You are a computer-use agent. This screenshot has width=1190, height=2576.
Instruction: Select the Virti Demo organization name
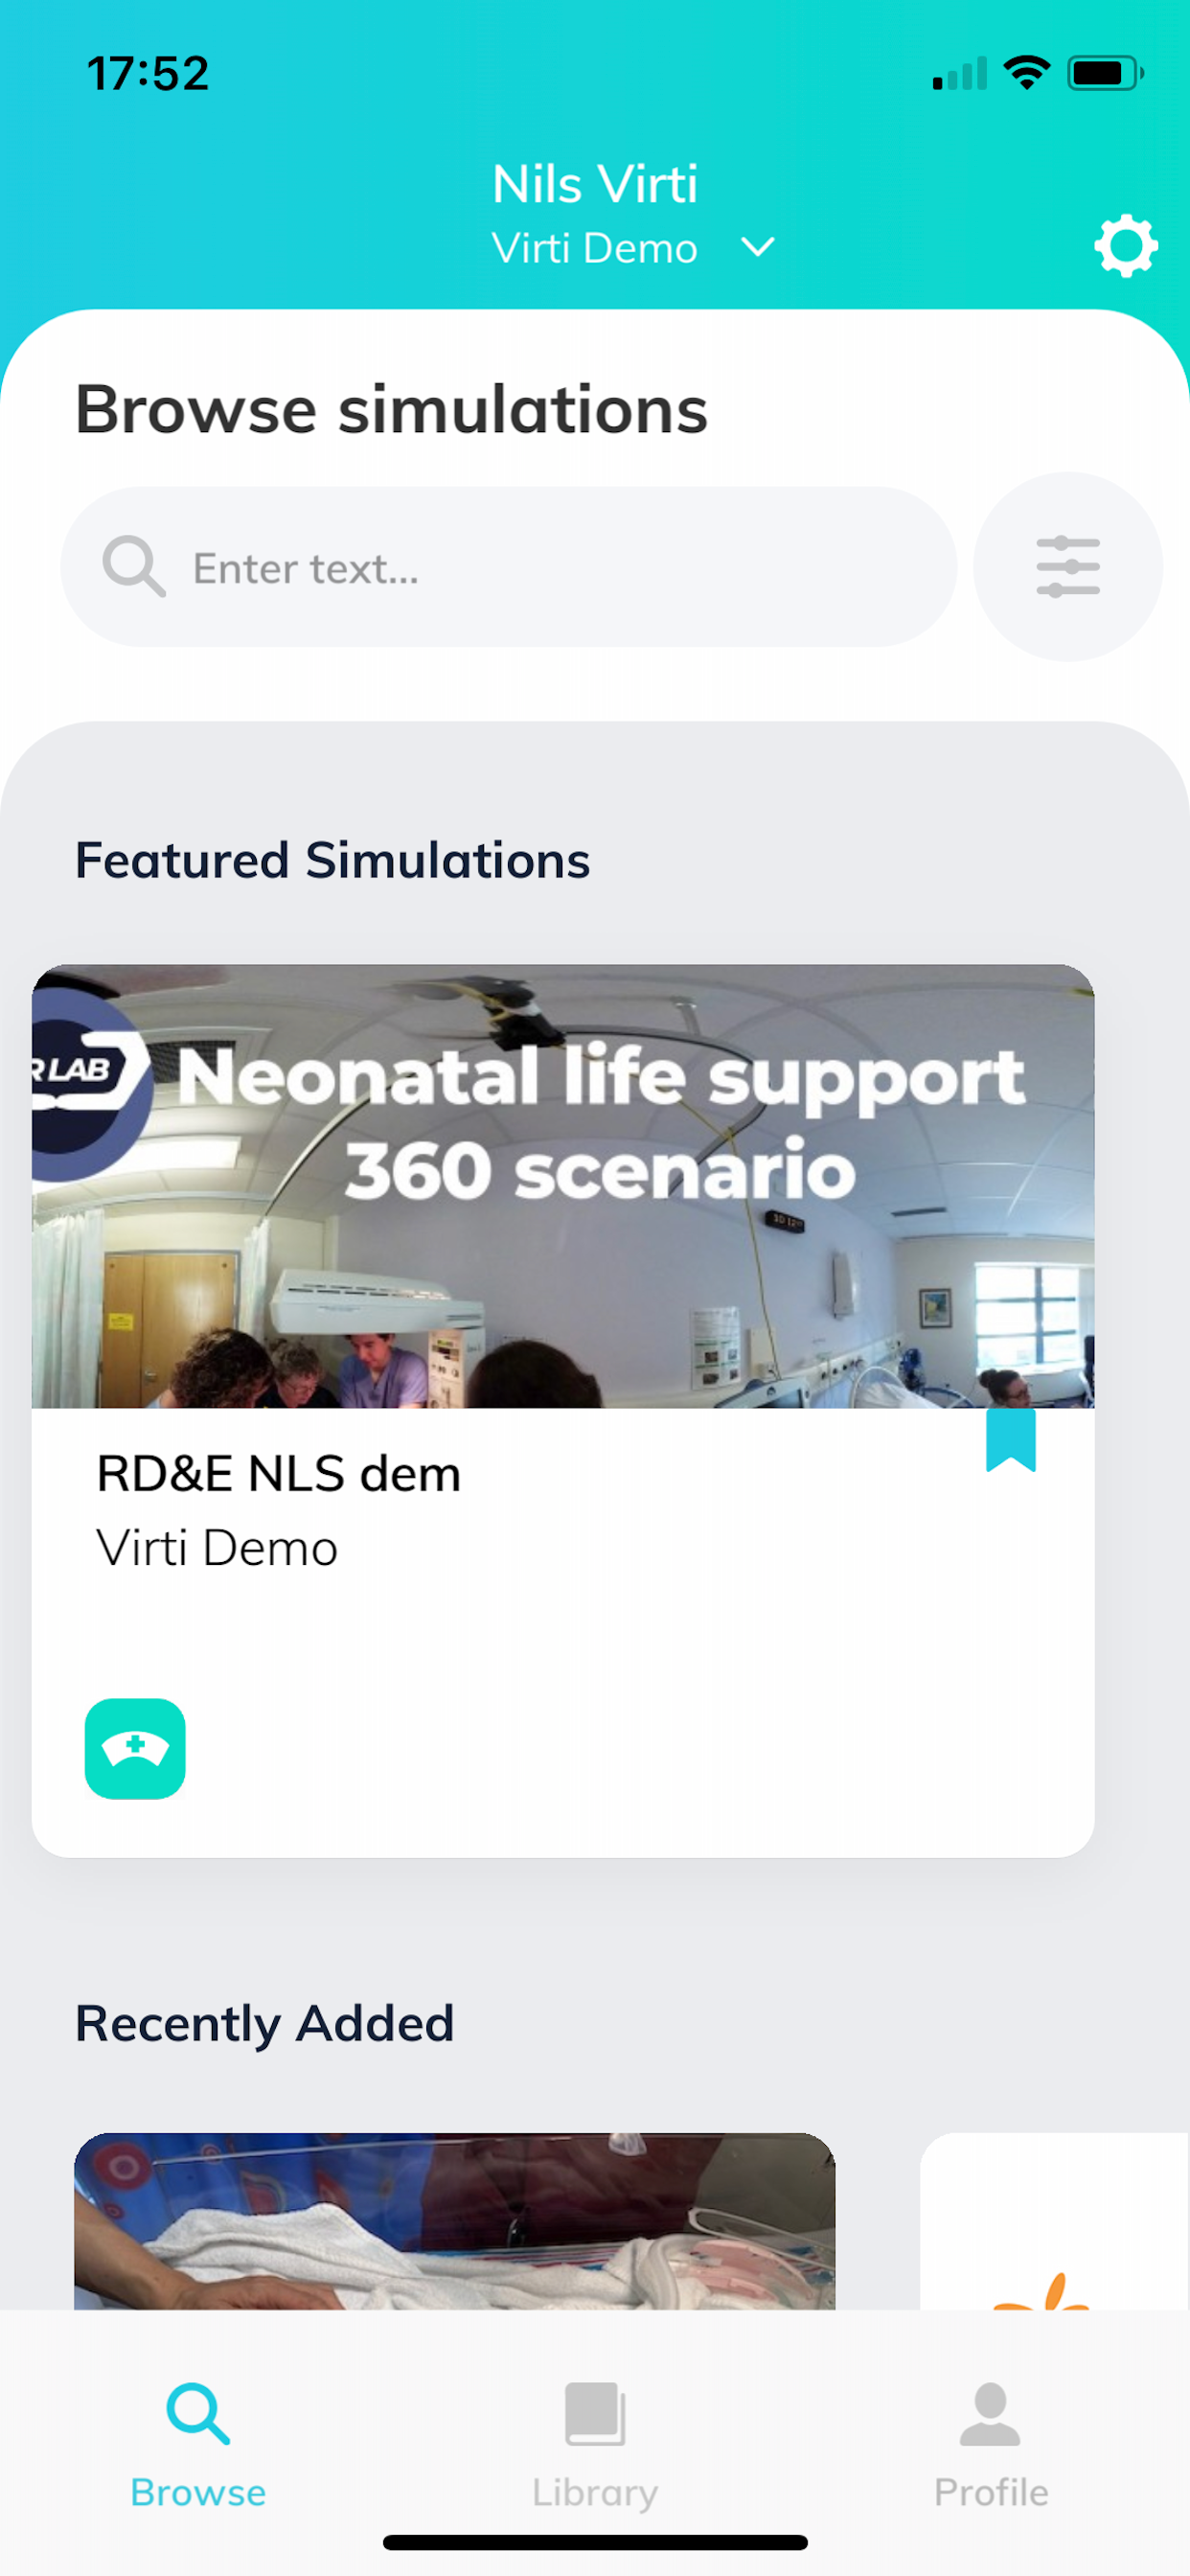click(594, 248)
